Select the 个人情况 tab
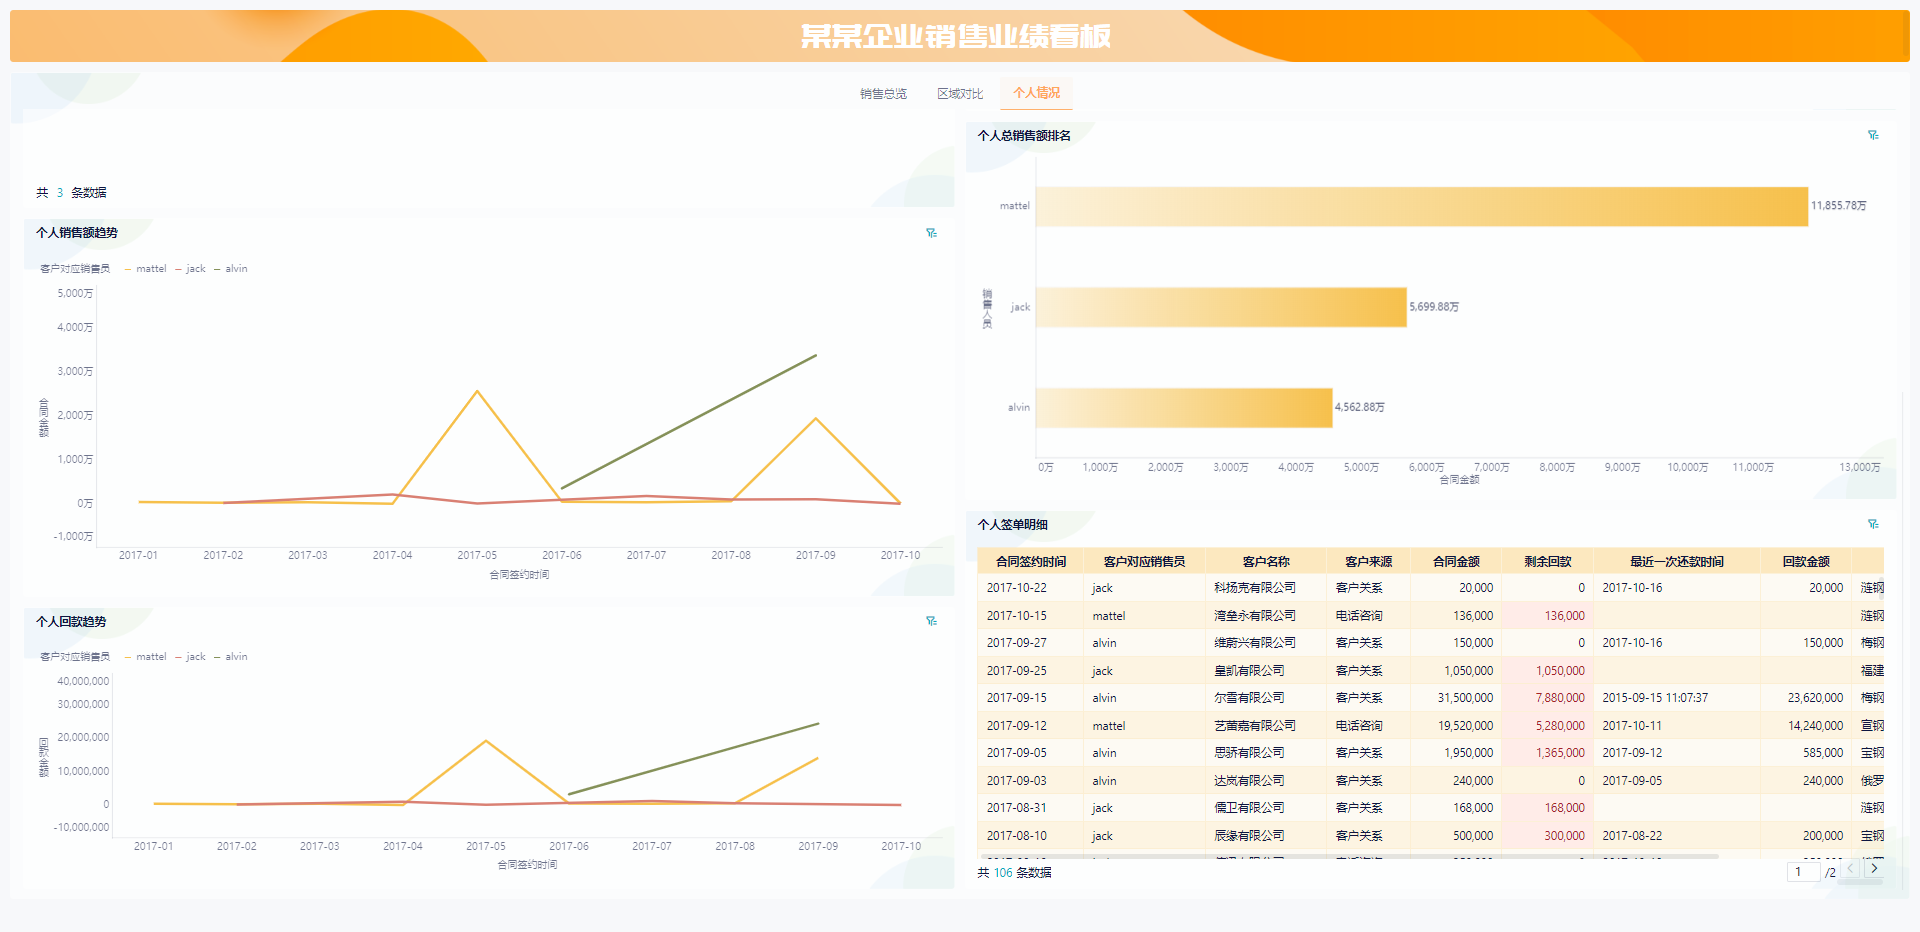Viewport: 1920px width, 932px height. [1036, 93]
